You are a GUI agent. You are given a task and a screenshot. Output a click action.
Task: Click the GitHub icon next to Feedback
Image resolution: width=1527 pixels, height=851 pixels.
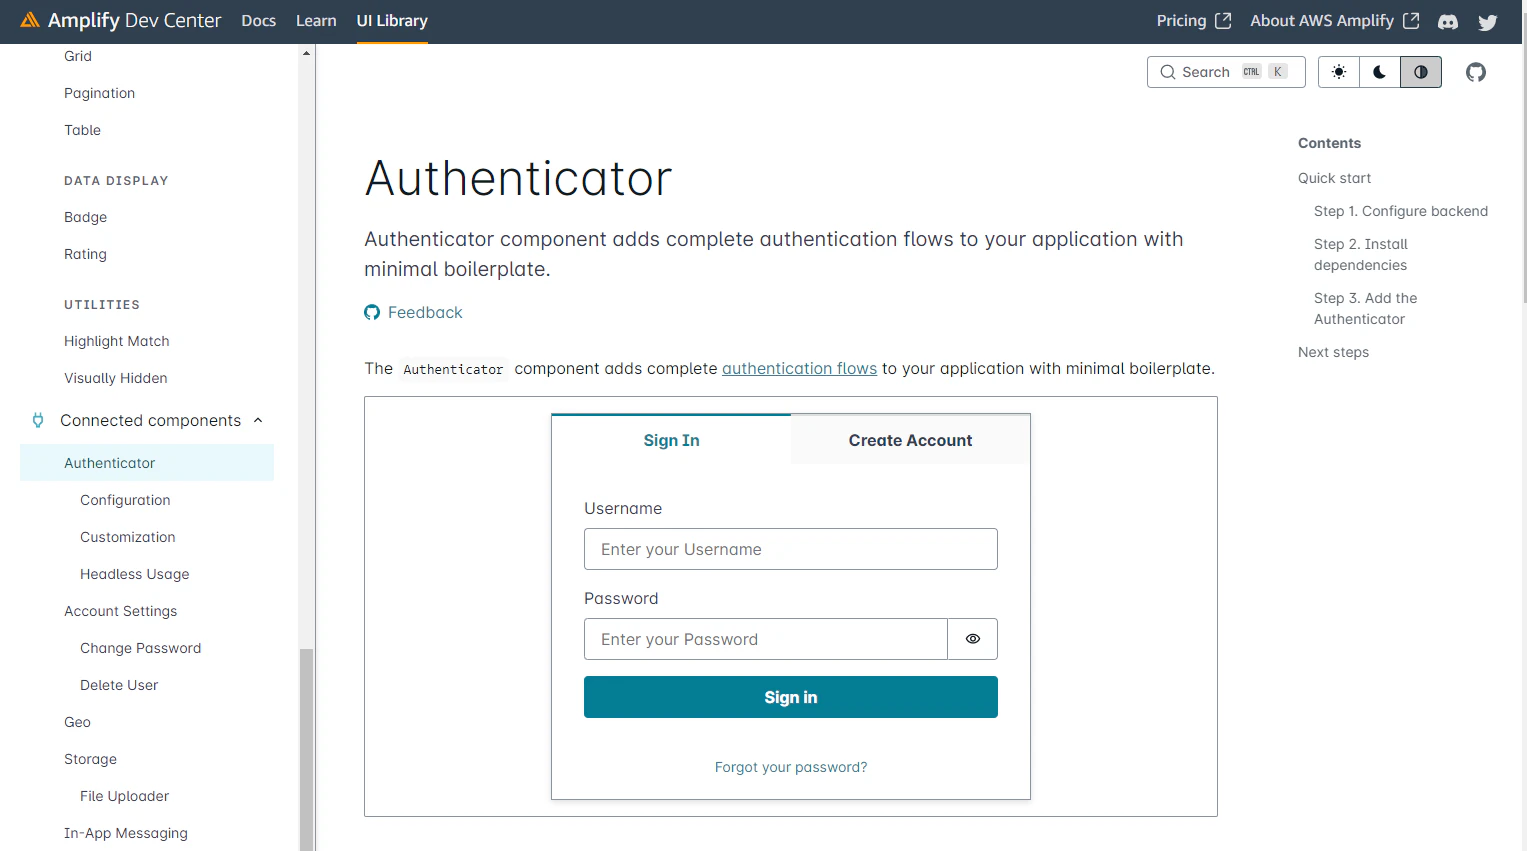(372, 312)
